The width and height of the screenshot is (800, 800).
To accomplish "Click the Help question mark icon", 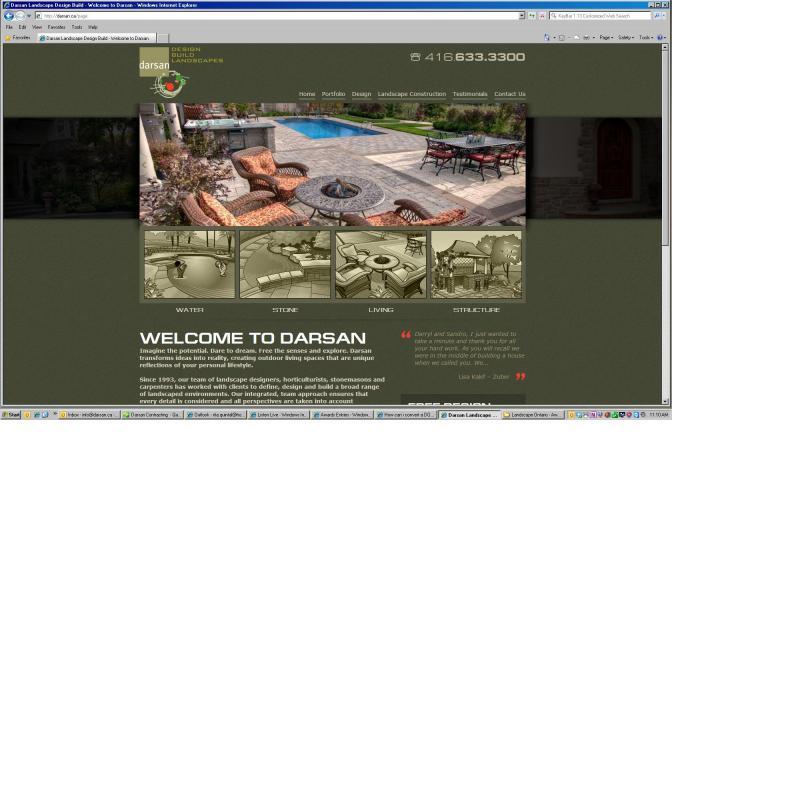I will [660, 38].
